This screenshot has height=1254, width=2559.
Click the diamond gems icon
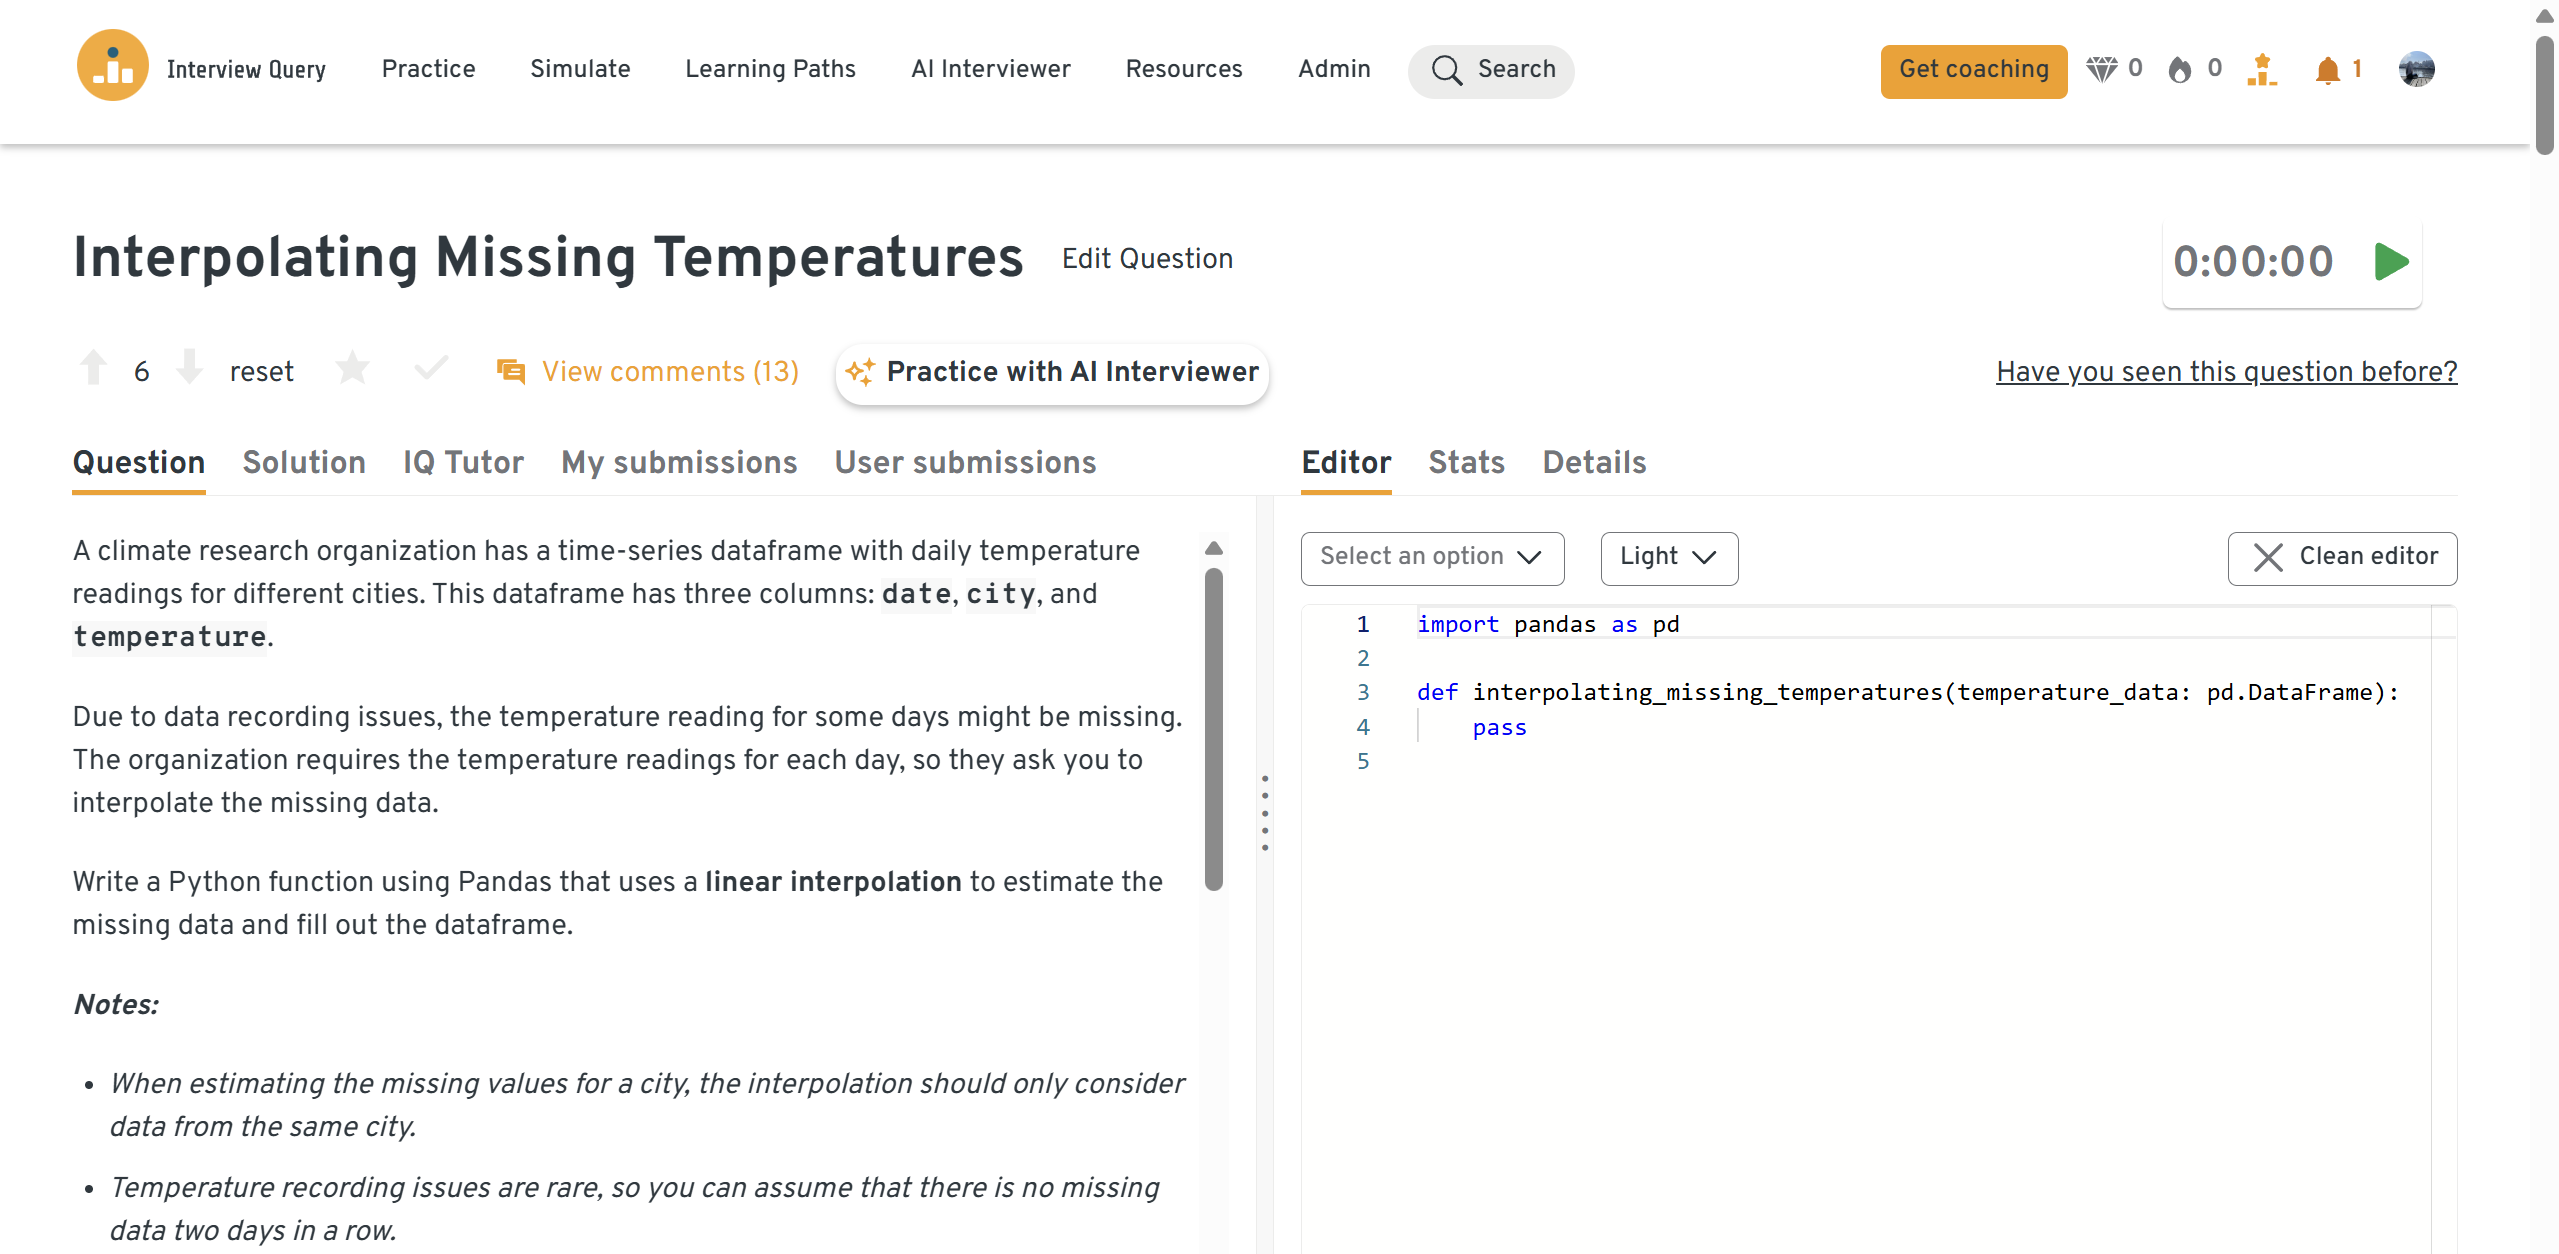[x=2101, y=69]
